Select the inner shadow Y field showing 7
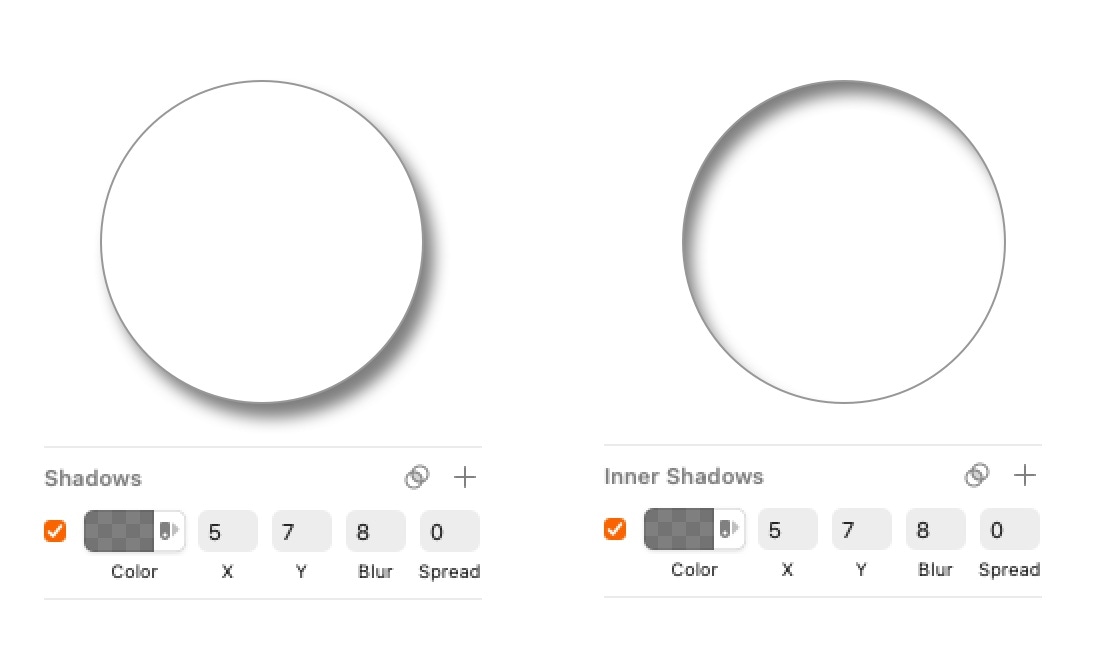The height and width of the screenshot is (670, 1112). click(x=861, y=529)
